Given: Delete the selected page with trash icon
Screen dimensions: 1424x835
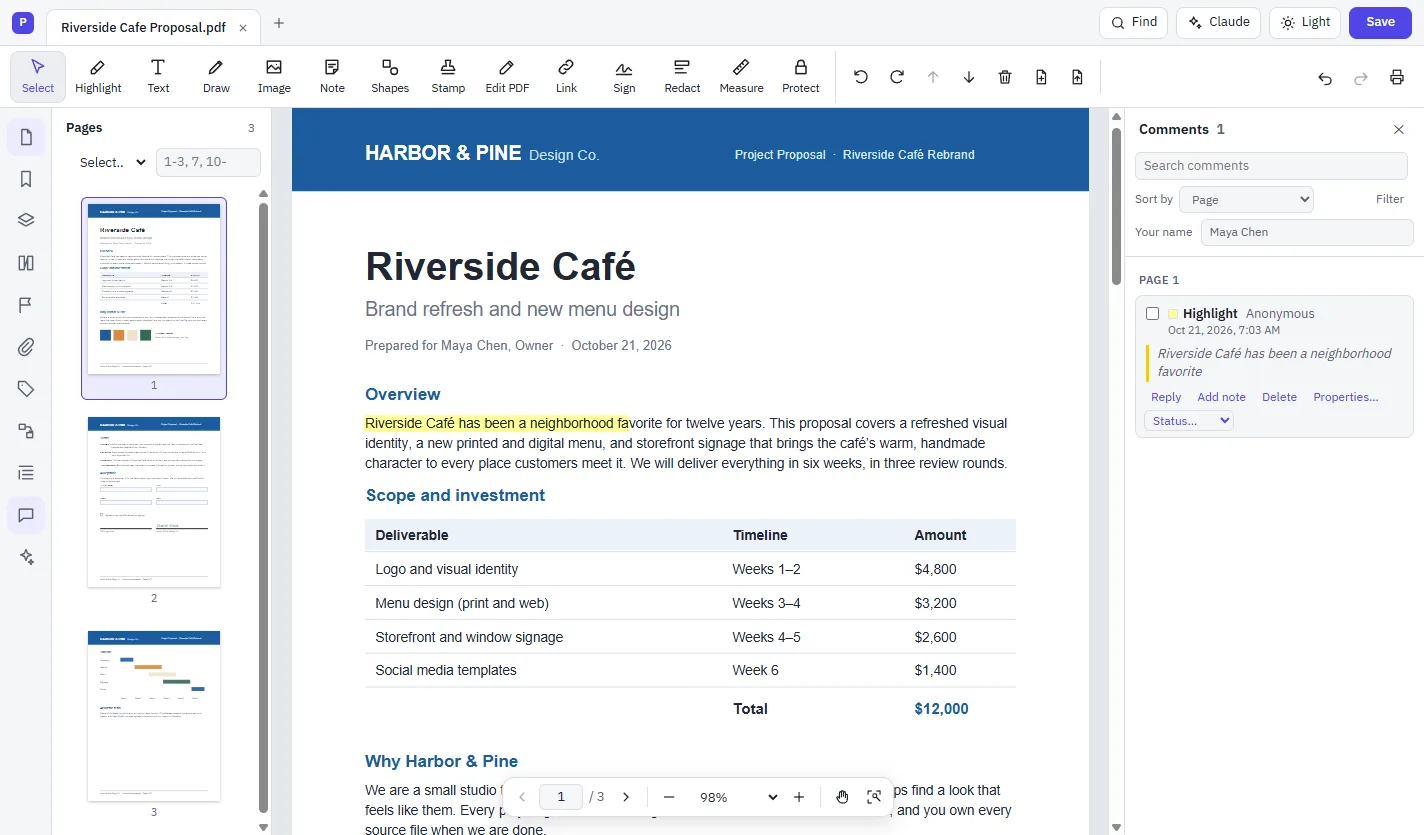Looking at the screenshot, I should [x=1005, y=77].
